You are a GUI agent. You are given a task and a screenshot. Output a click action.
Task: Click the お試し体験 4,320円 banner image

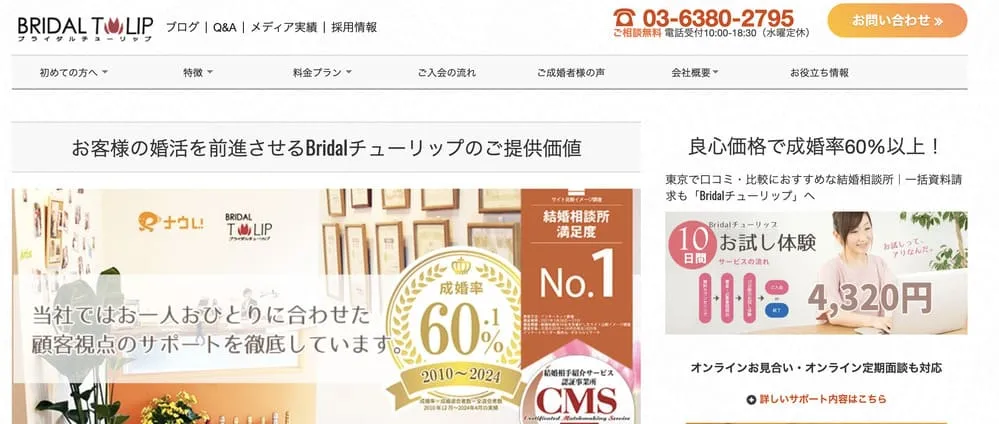[816, 273]
